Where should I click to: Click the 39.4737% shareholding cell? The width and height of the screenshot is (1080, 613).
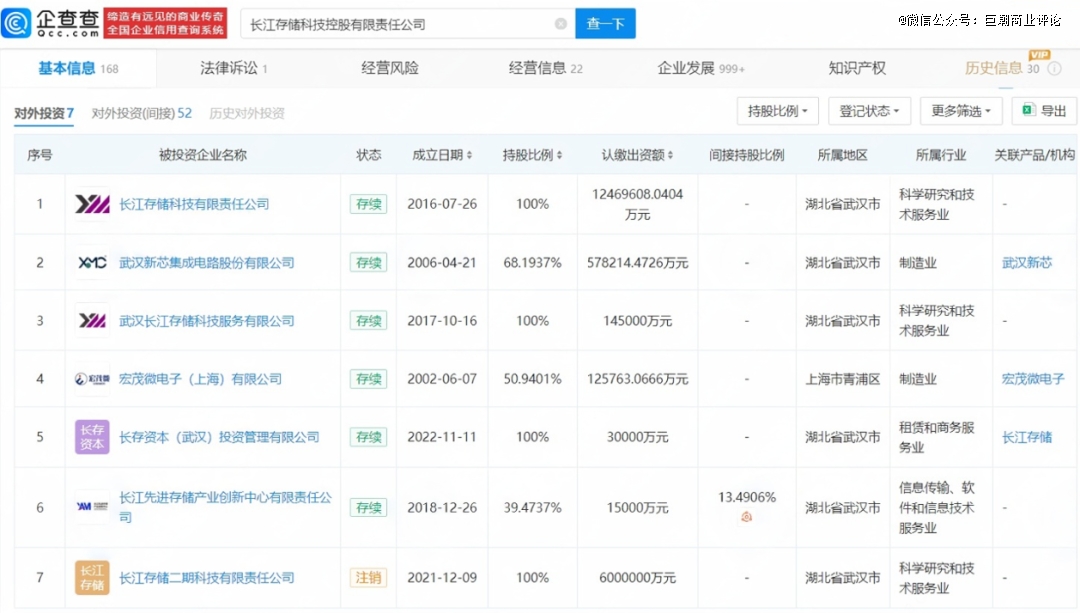pyautogui.click(x=532, y=508)
